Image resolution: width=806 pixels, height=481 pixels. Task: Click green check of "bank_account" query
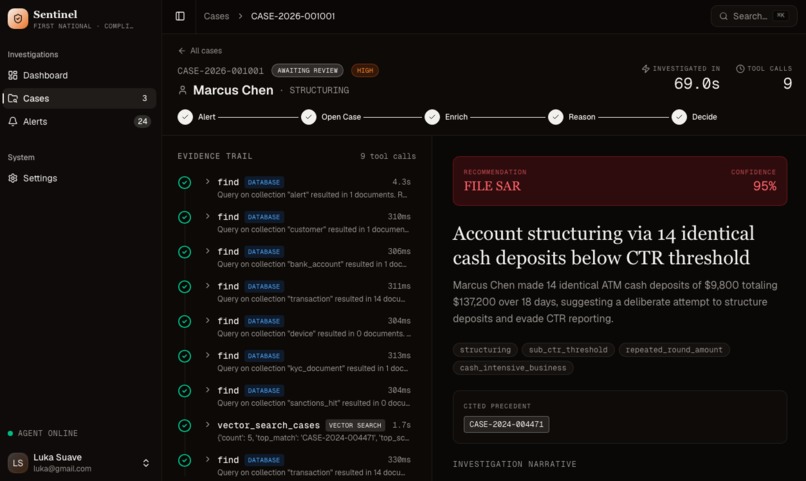point(185,252)
